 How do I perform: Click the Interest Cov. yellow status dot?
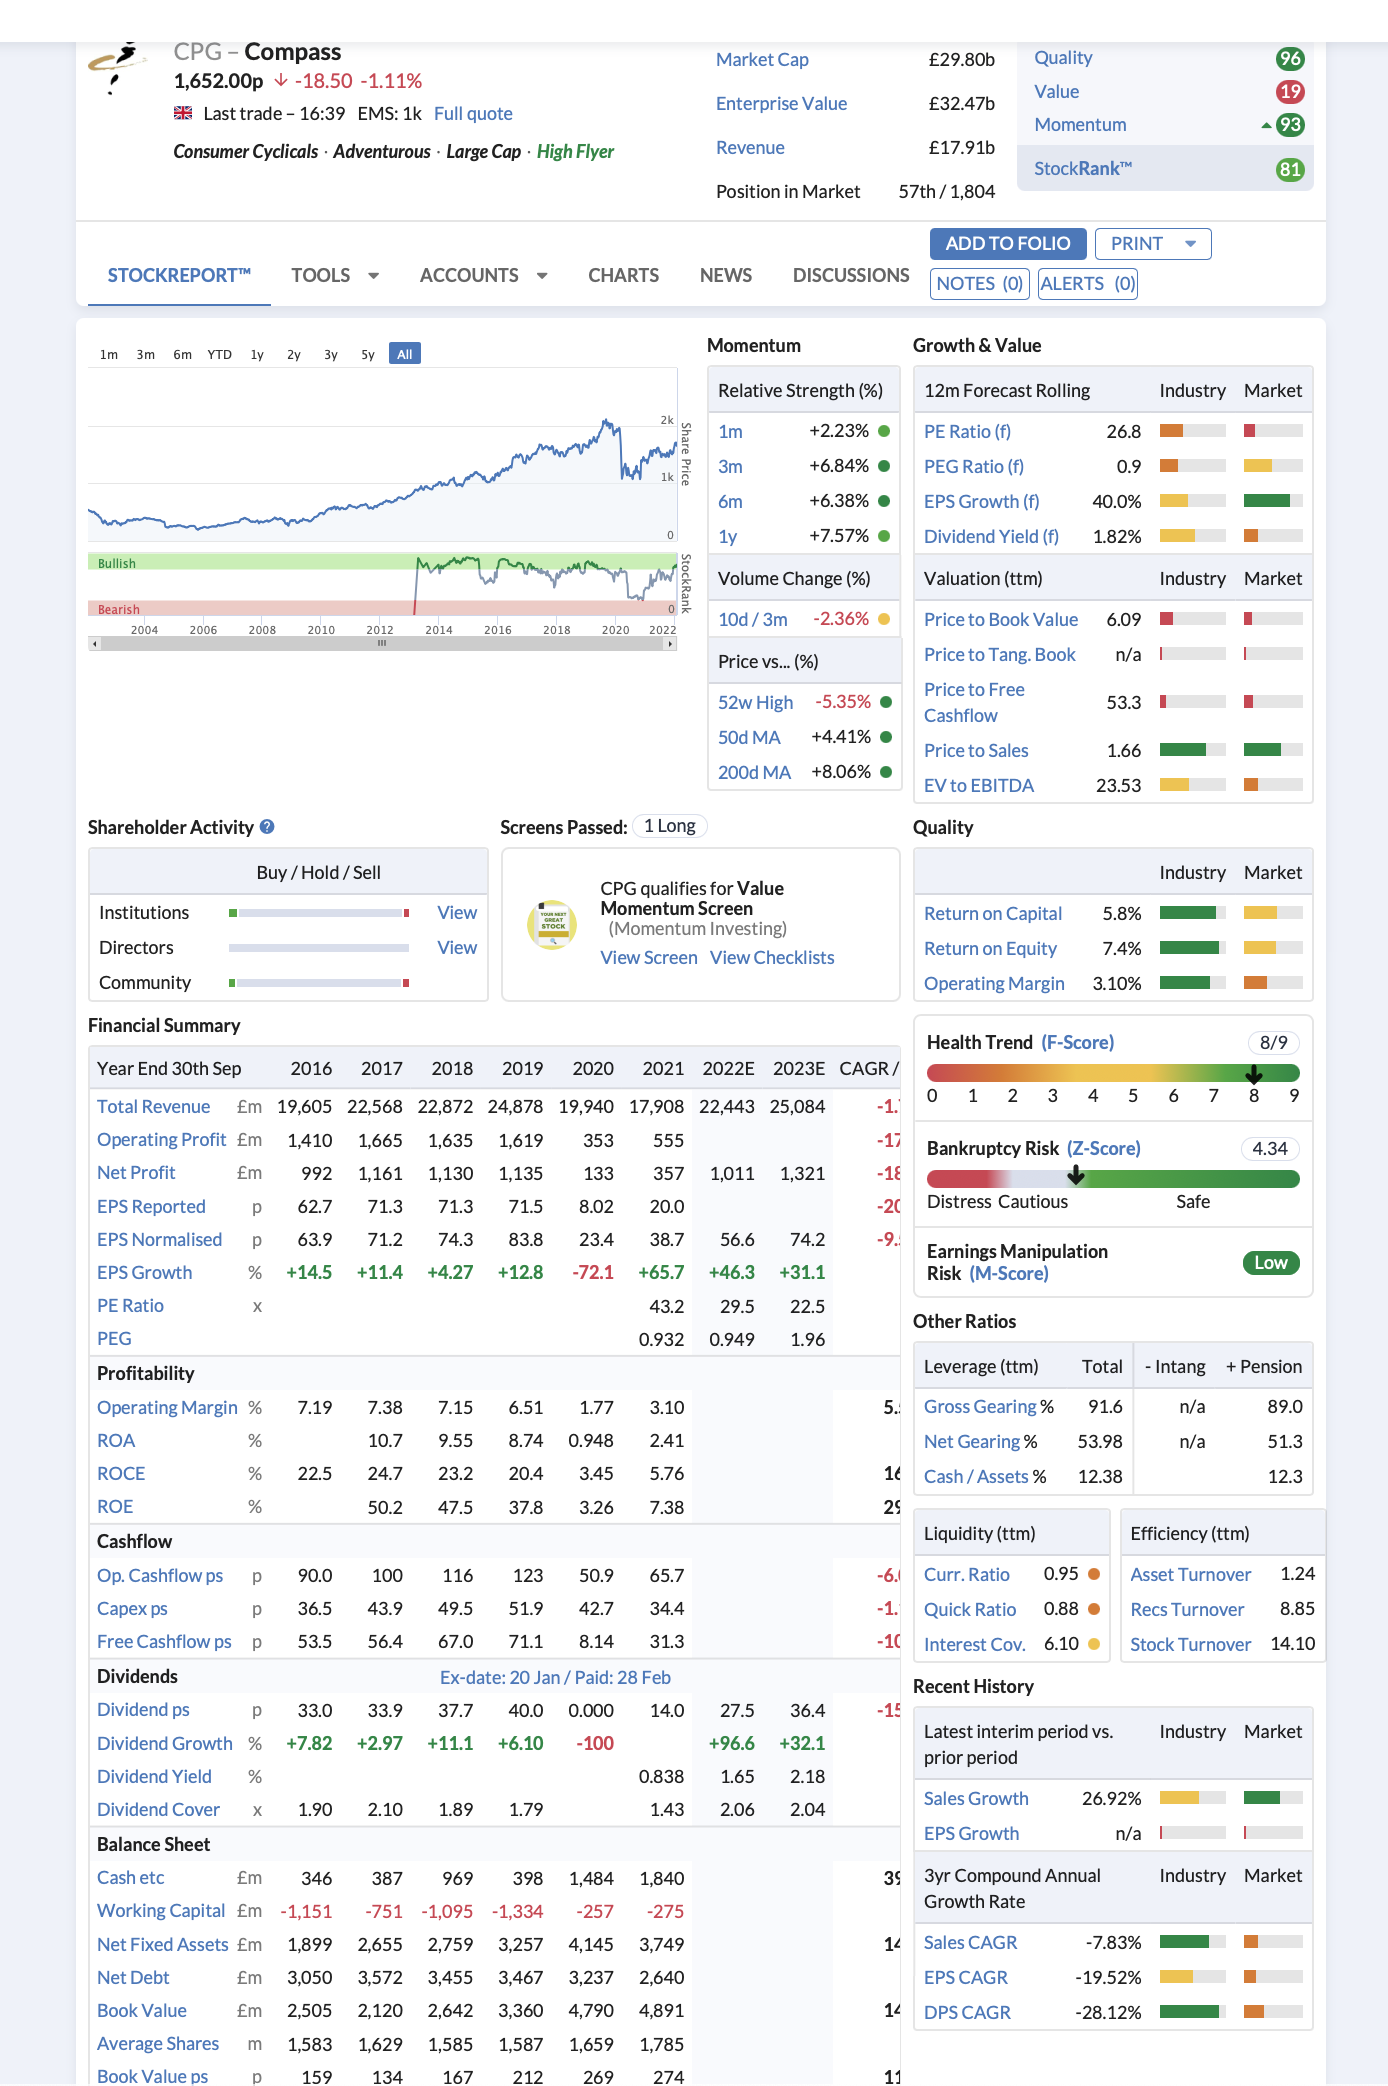1094,1644
